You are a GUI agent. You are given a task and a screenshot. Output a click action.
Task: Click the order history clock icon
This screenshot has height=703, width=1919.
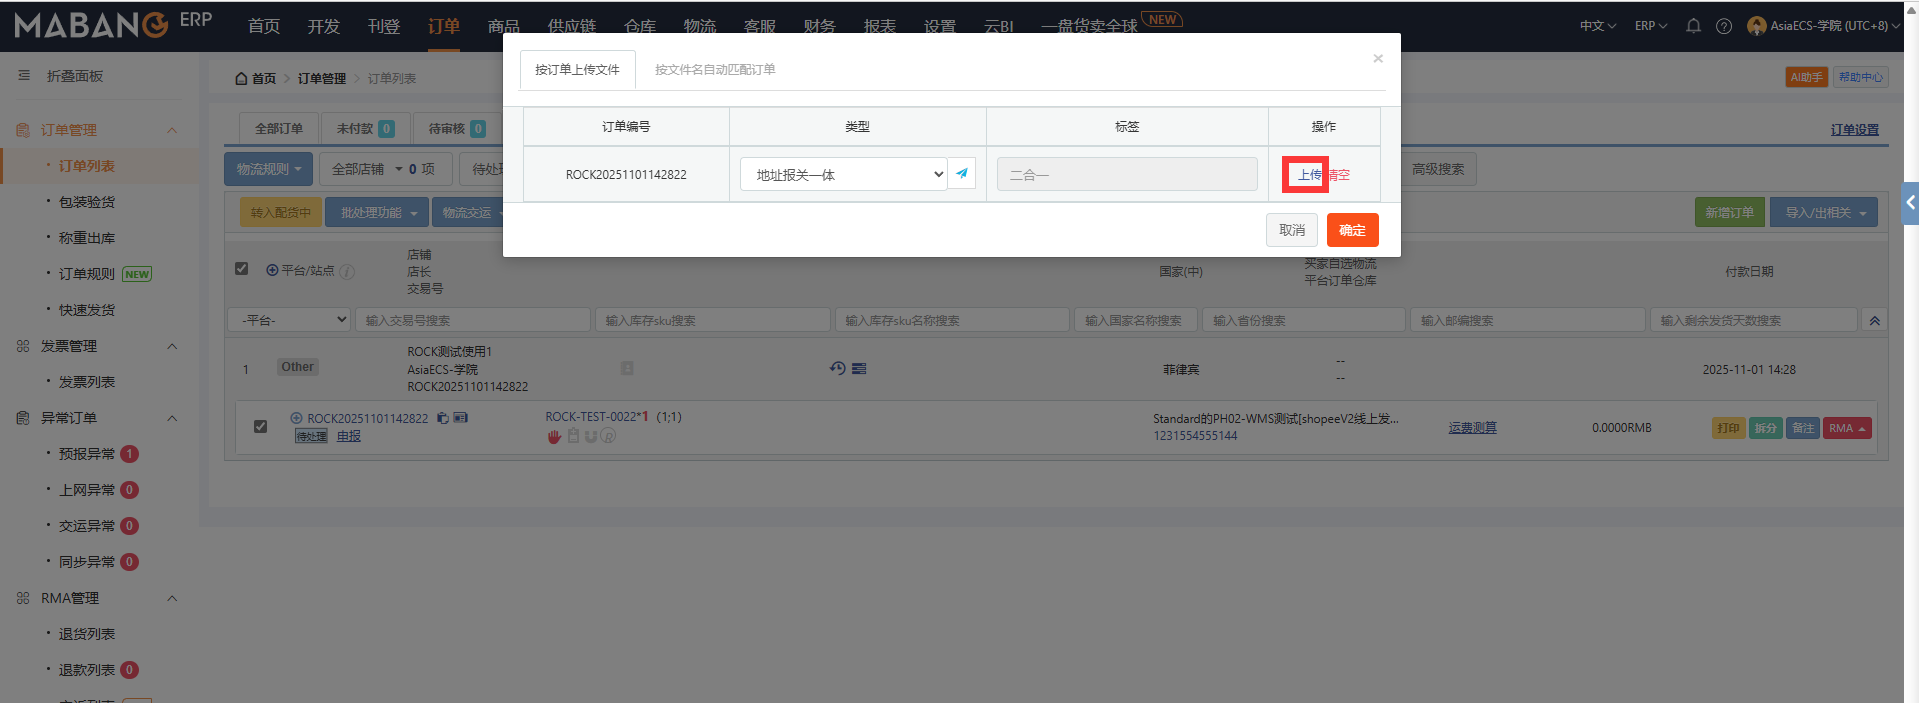tap(838, 369)
